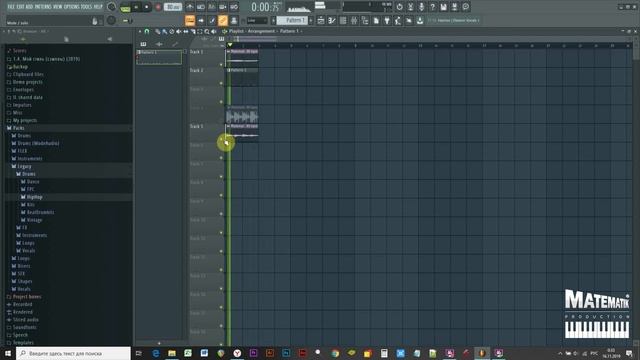Show audio clips in the picker panel
640x360 pixels.
[x=159, y=44]
